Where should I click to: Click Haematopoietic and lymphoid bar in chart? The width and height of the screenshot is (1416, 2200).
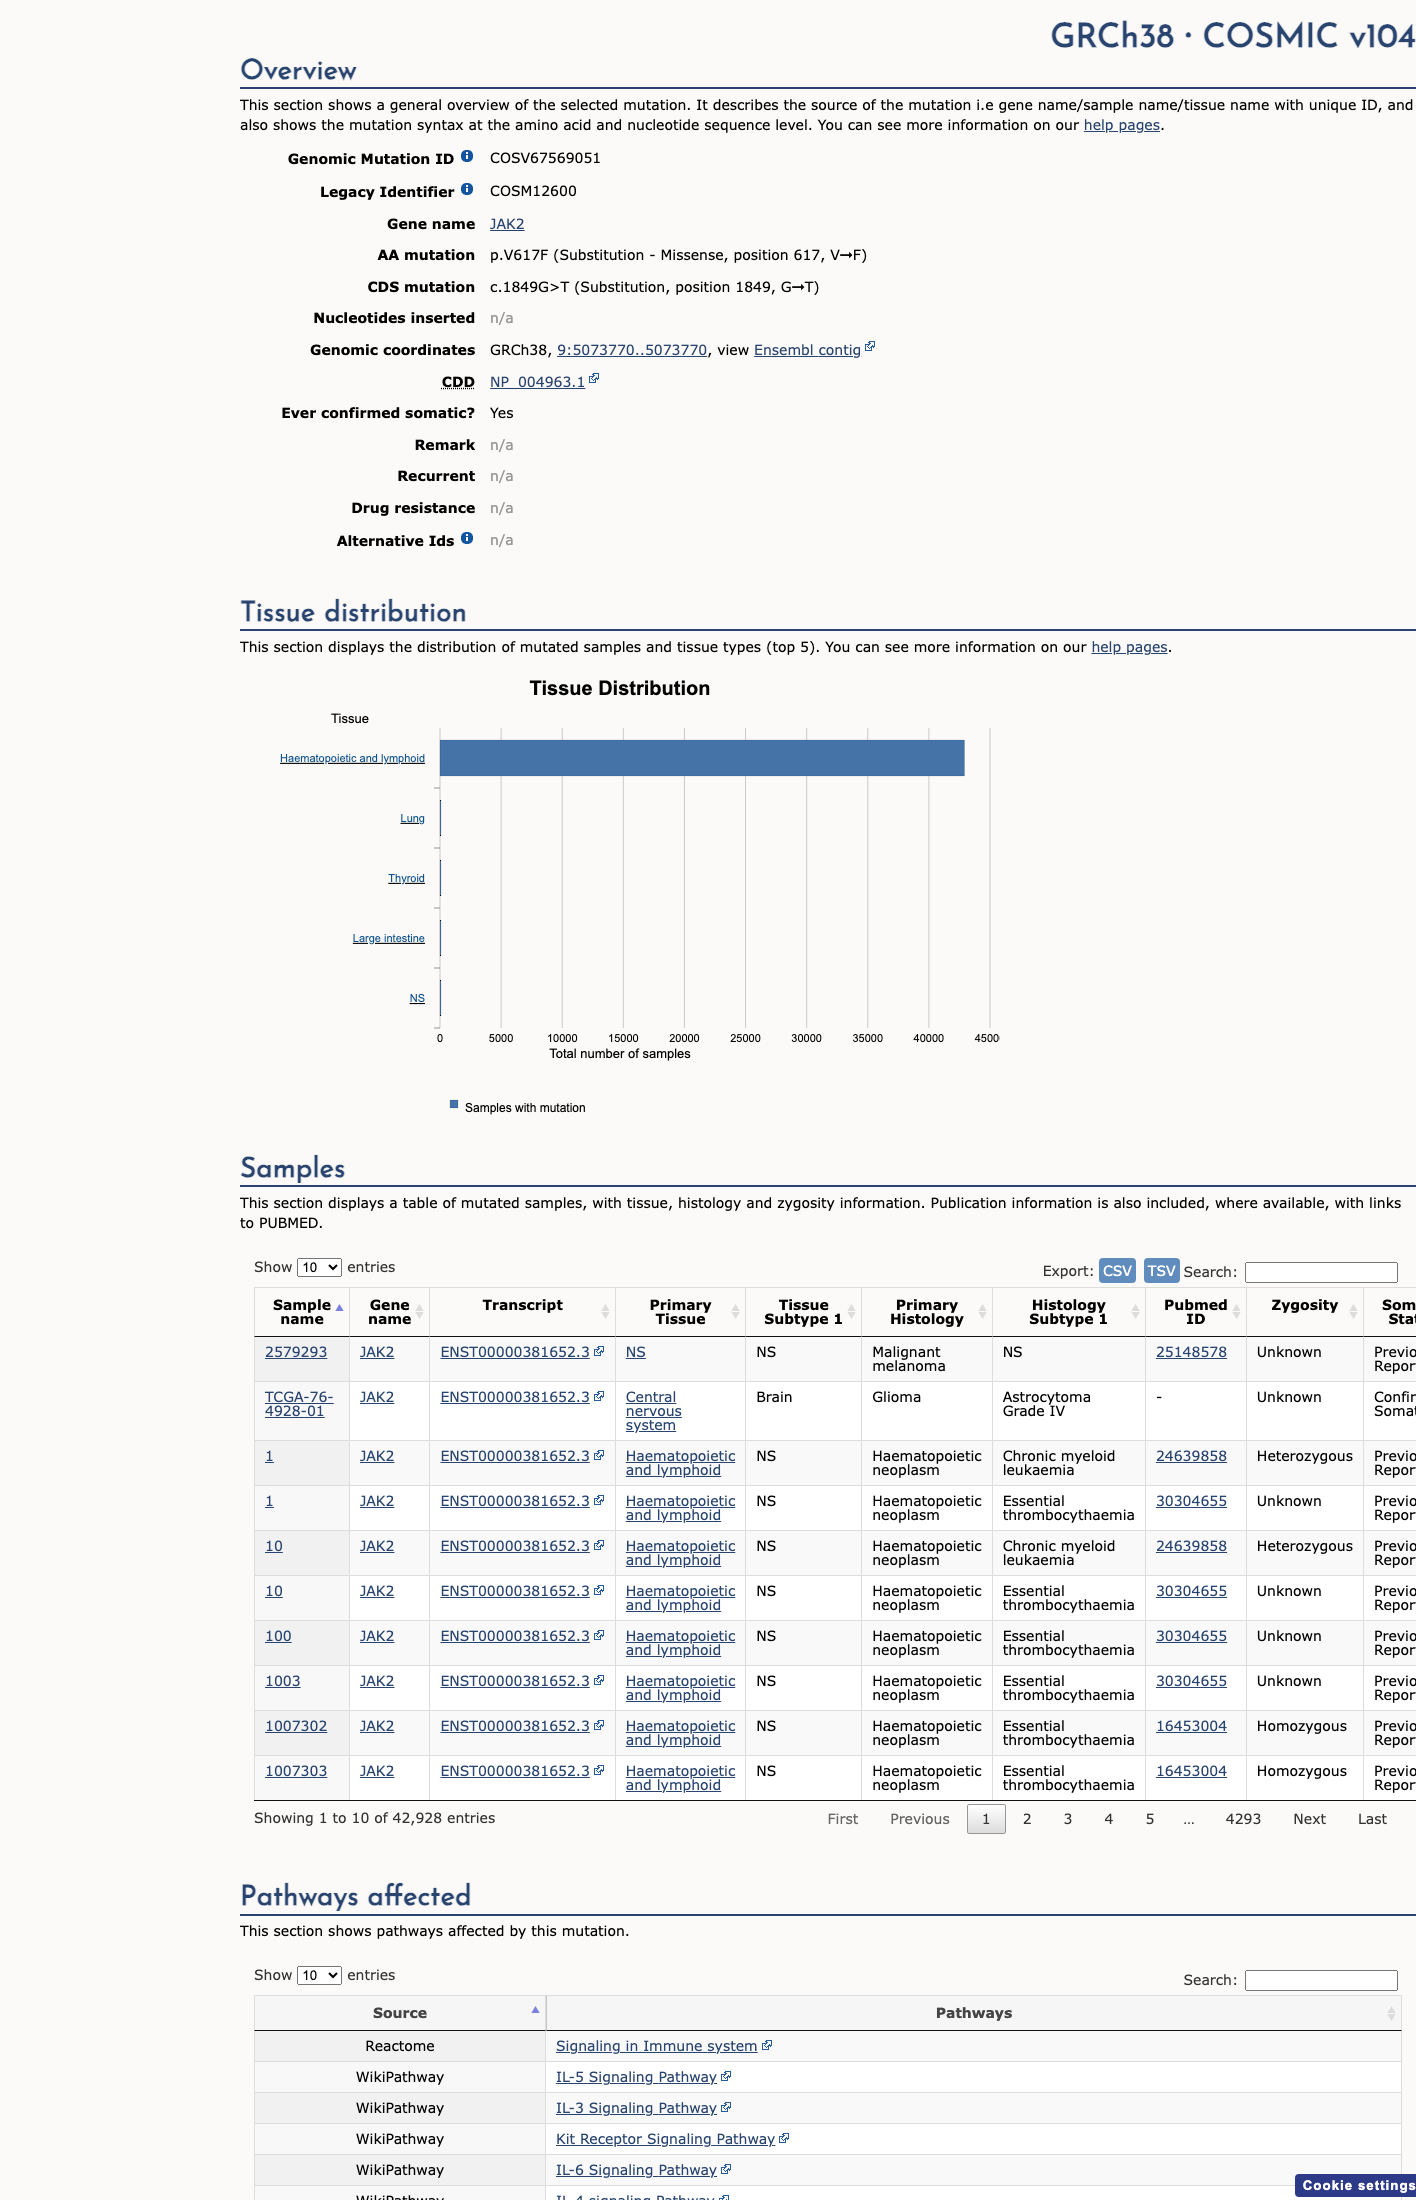pyautogui.click(x=702, y=758)
